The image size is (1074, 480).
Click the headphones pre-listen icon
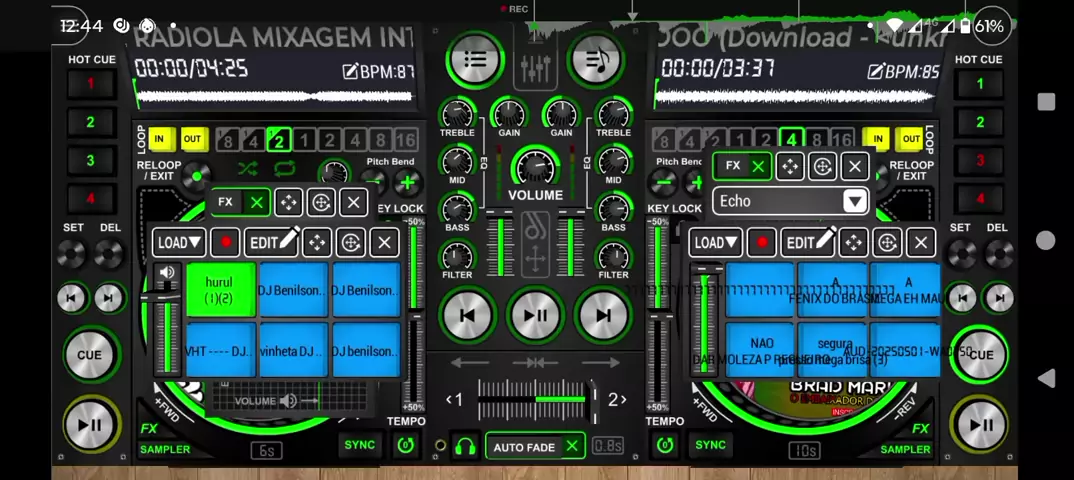click(464, 446)
